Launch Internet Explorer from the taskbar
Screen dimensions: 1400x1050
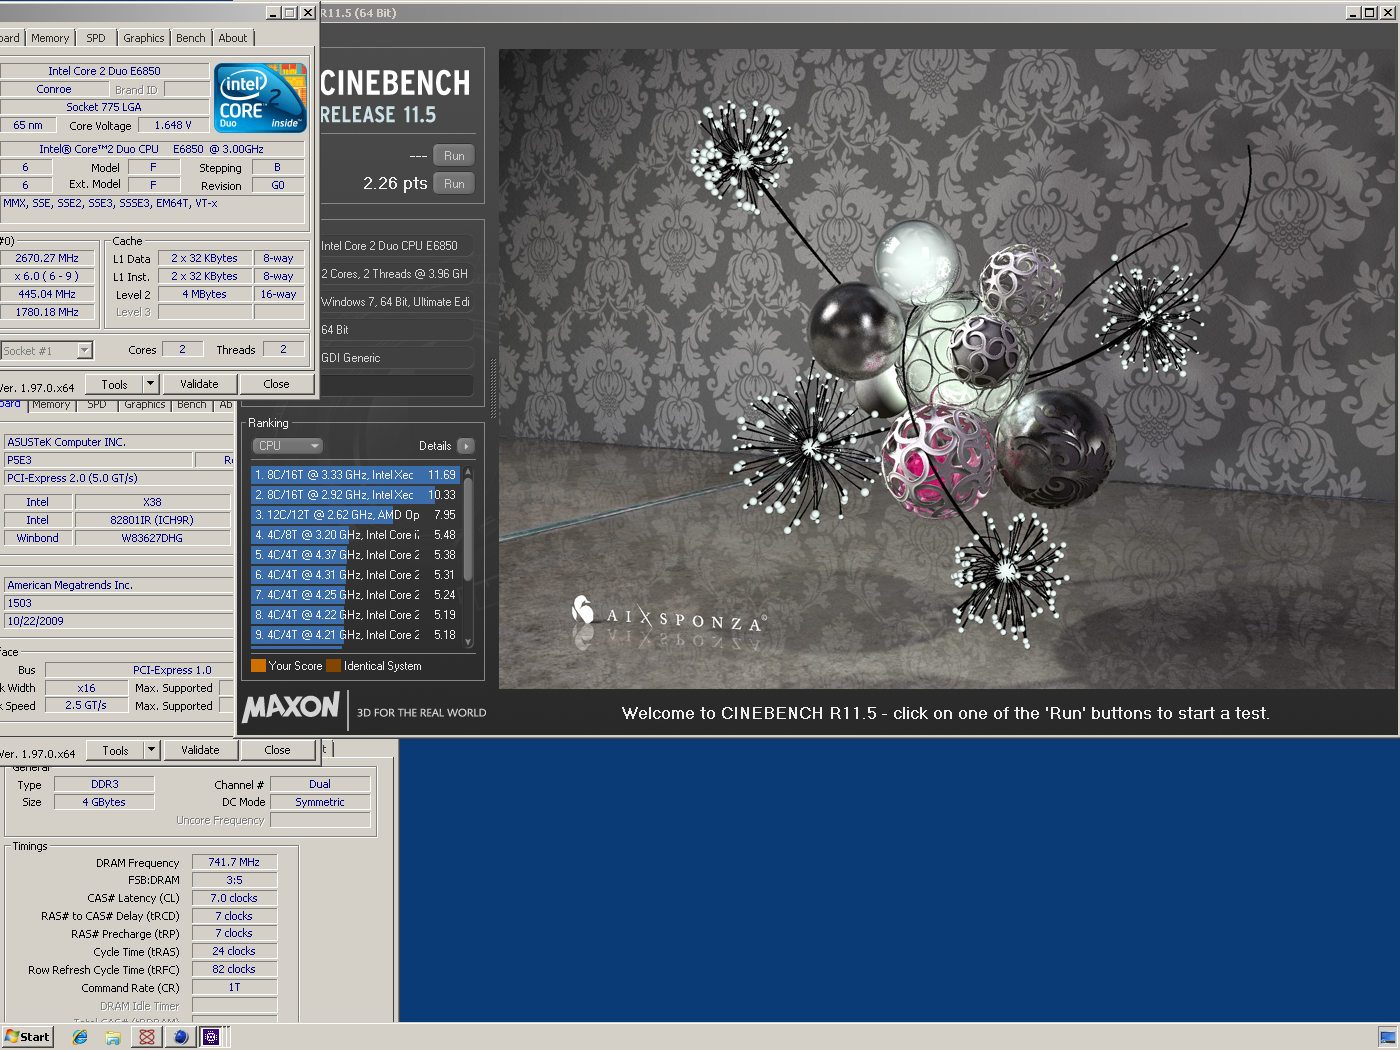click(x=80, y=1037)
